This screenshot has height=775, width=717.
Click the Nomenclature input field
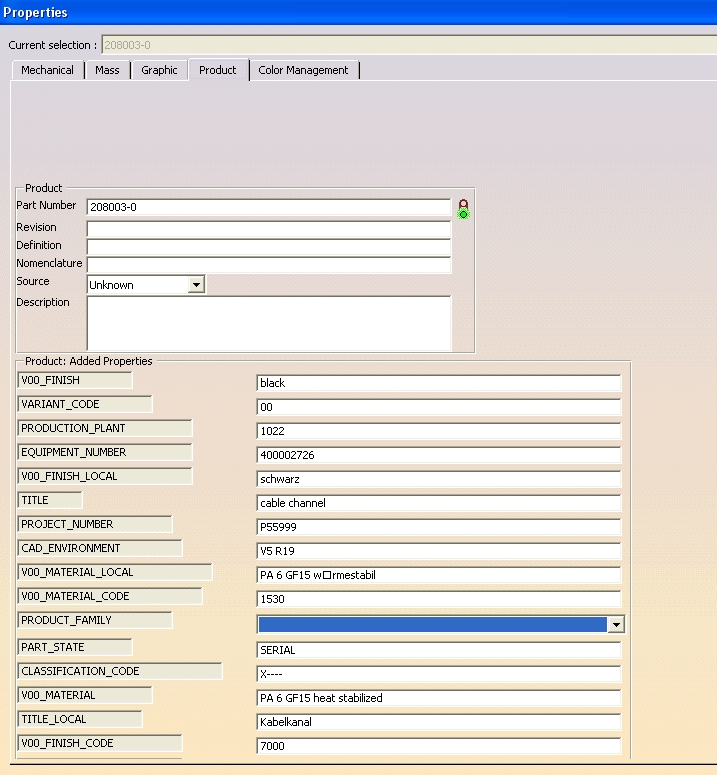[269, 264]
